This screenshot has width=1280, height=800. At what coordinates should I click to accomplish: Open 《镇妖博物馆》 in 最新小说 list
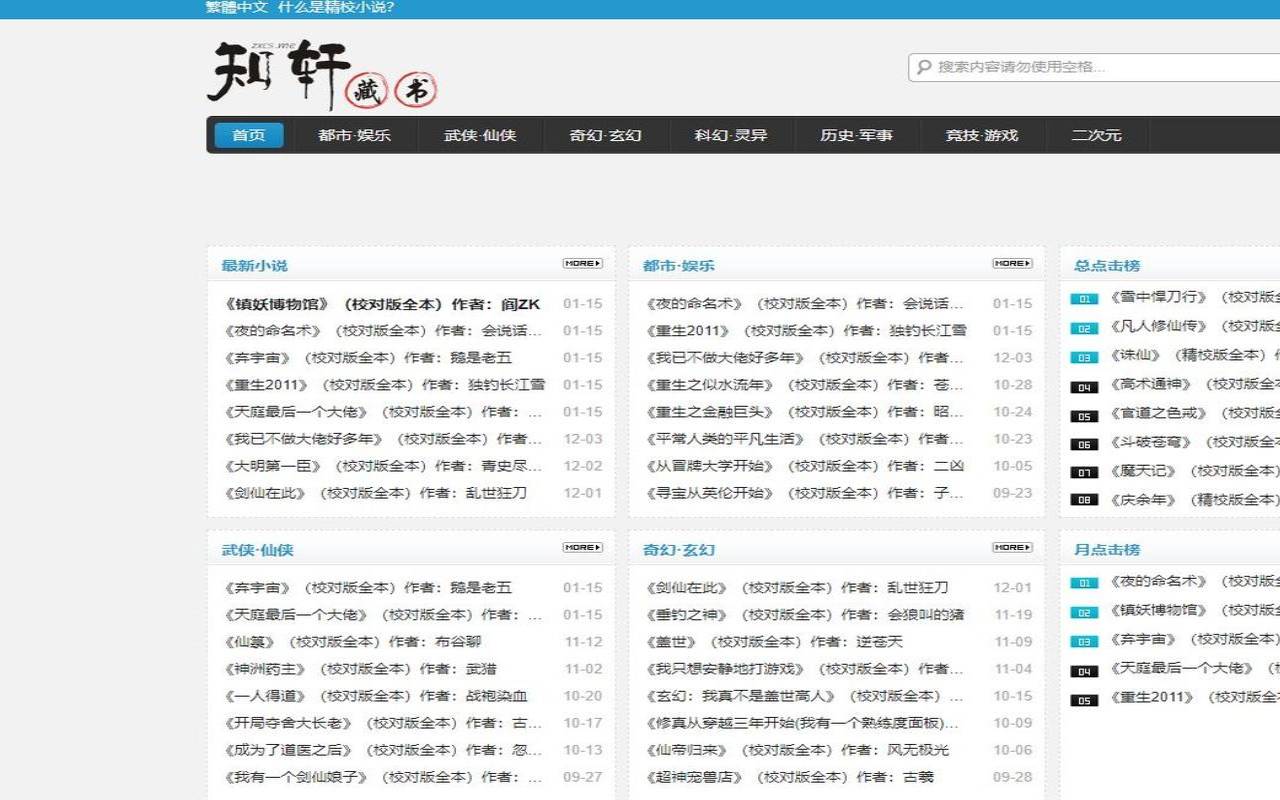click(382, 304)
